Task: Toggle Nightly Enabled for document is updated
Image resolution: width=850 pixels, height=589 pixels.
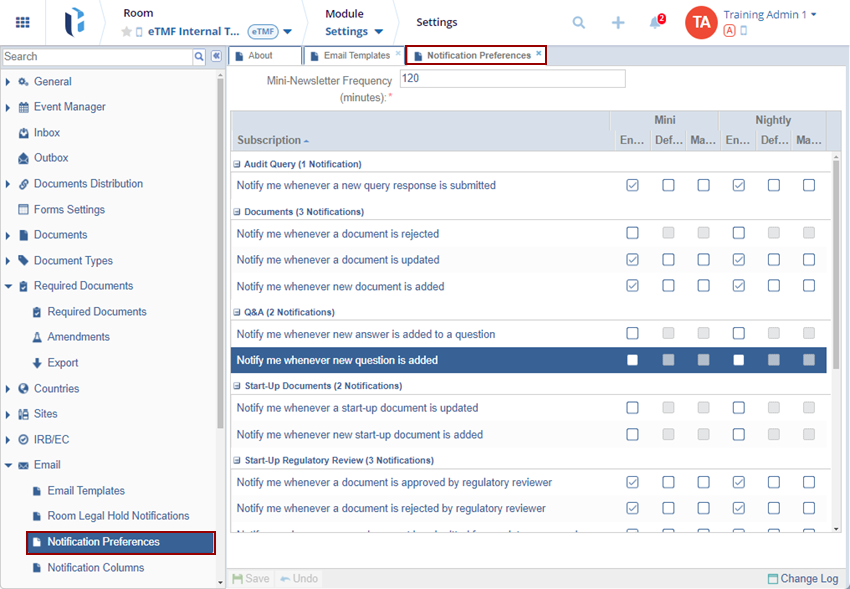Action: [x=738, y=260]
